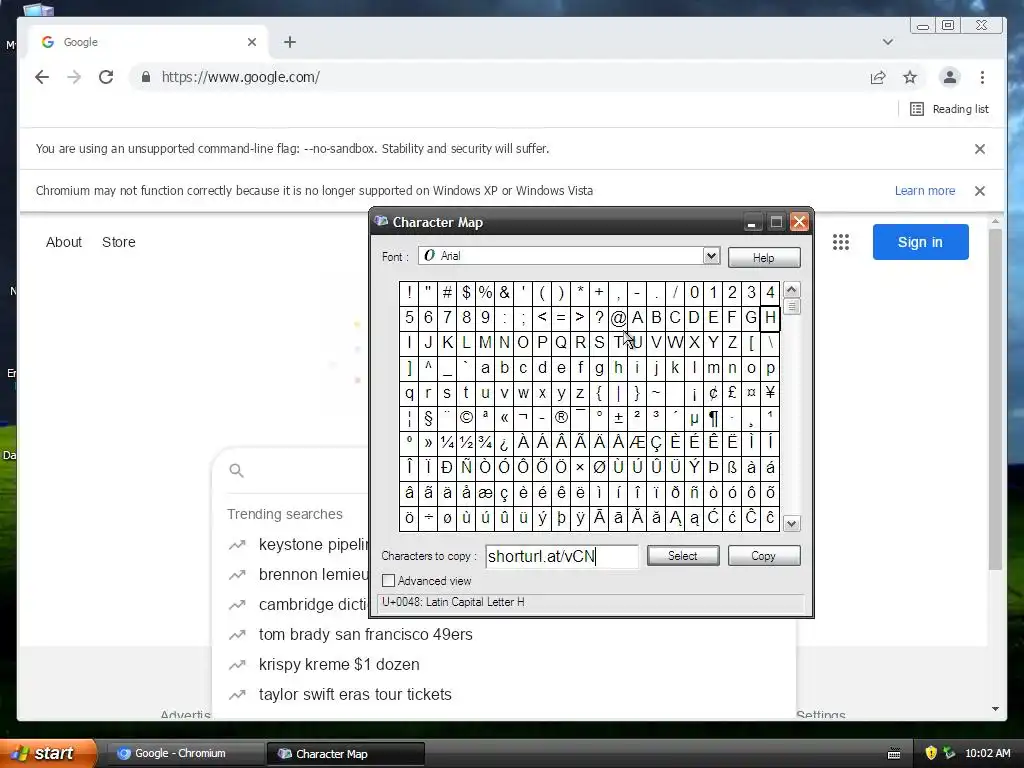This screenshot has height=768, width=1024.
Task: Select the ÷ division character
Action: pyautogui.click(x=428, y=518)
